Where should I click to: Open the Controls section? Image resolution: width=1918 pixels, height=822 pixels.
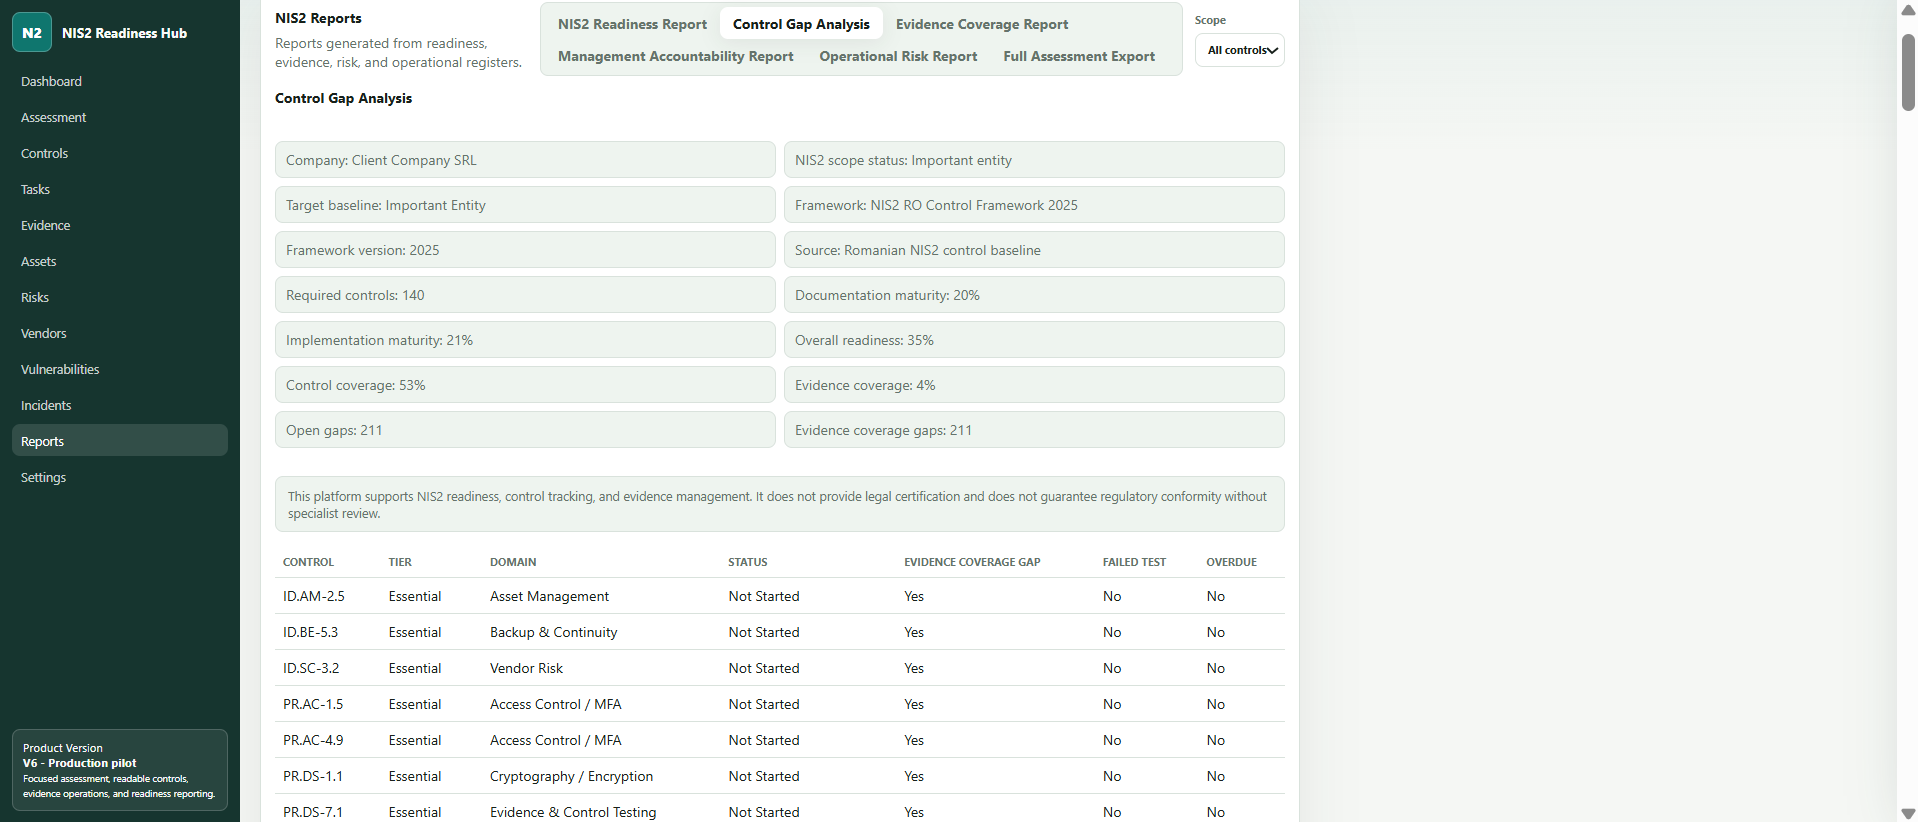120,153
